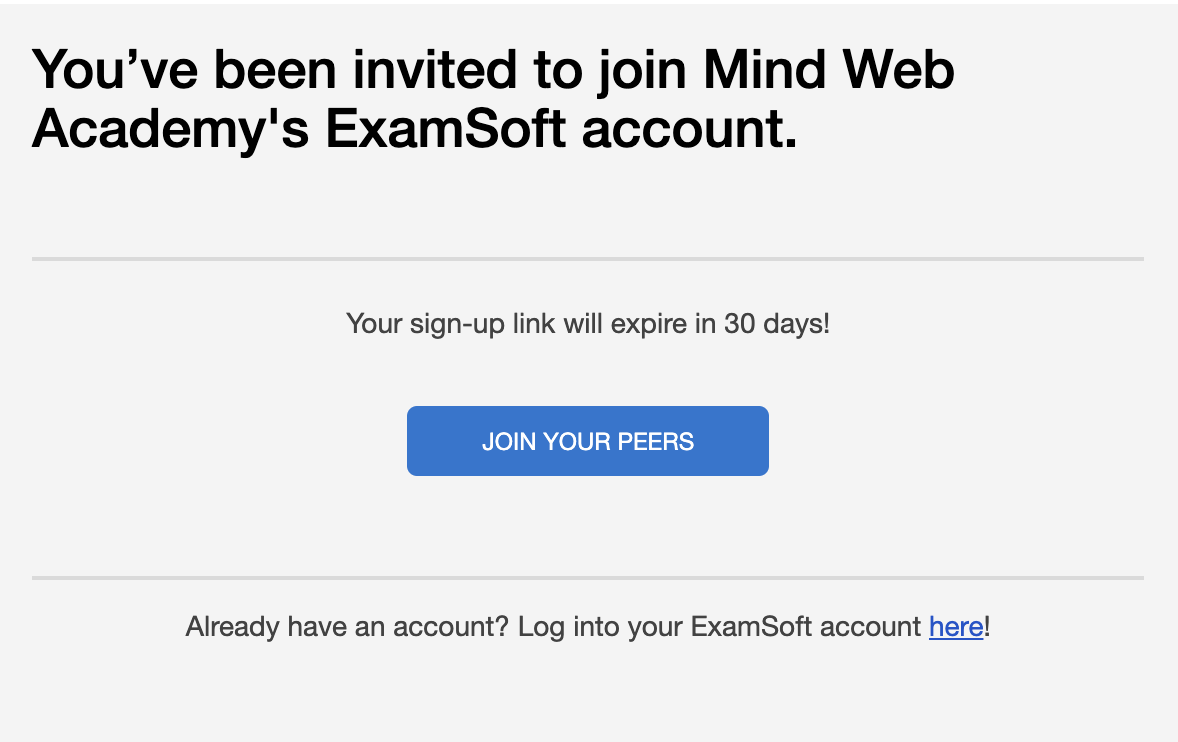The width and height of the screenshot is (1178, 742).
Task: Click the upper horizontal divider line
Action: tap(587, 259)
